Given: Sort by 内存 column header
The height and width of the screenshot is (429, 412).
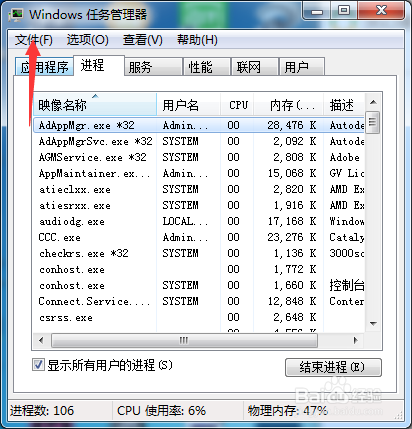Looking at the screenshot, I should coord(289,105).
